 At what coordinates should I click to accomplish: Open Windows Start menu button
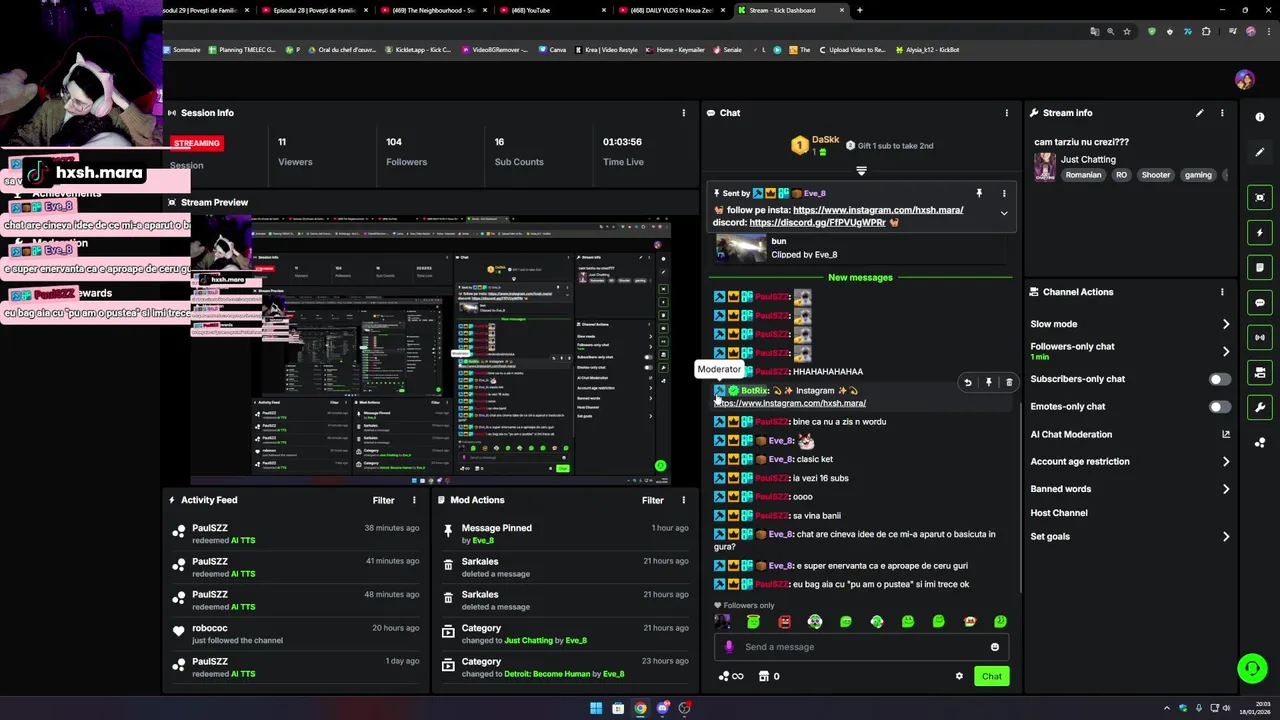[596, 708]
